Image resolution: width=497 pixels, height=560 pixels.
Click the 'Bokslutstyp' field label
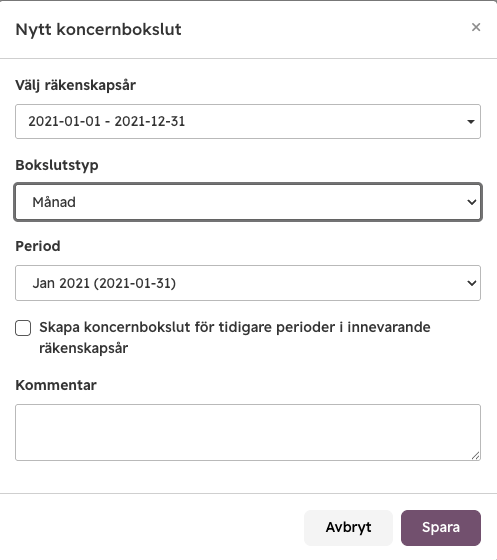pyautogui.click(x=57, y=165)
